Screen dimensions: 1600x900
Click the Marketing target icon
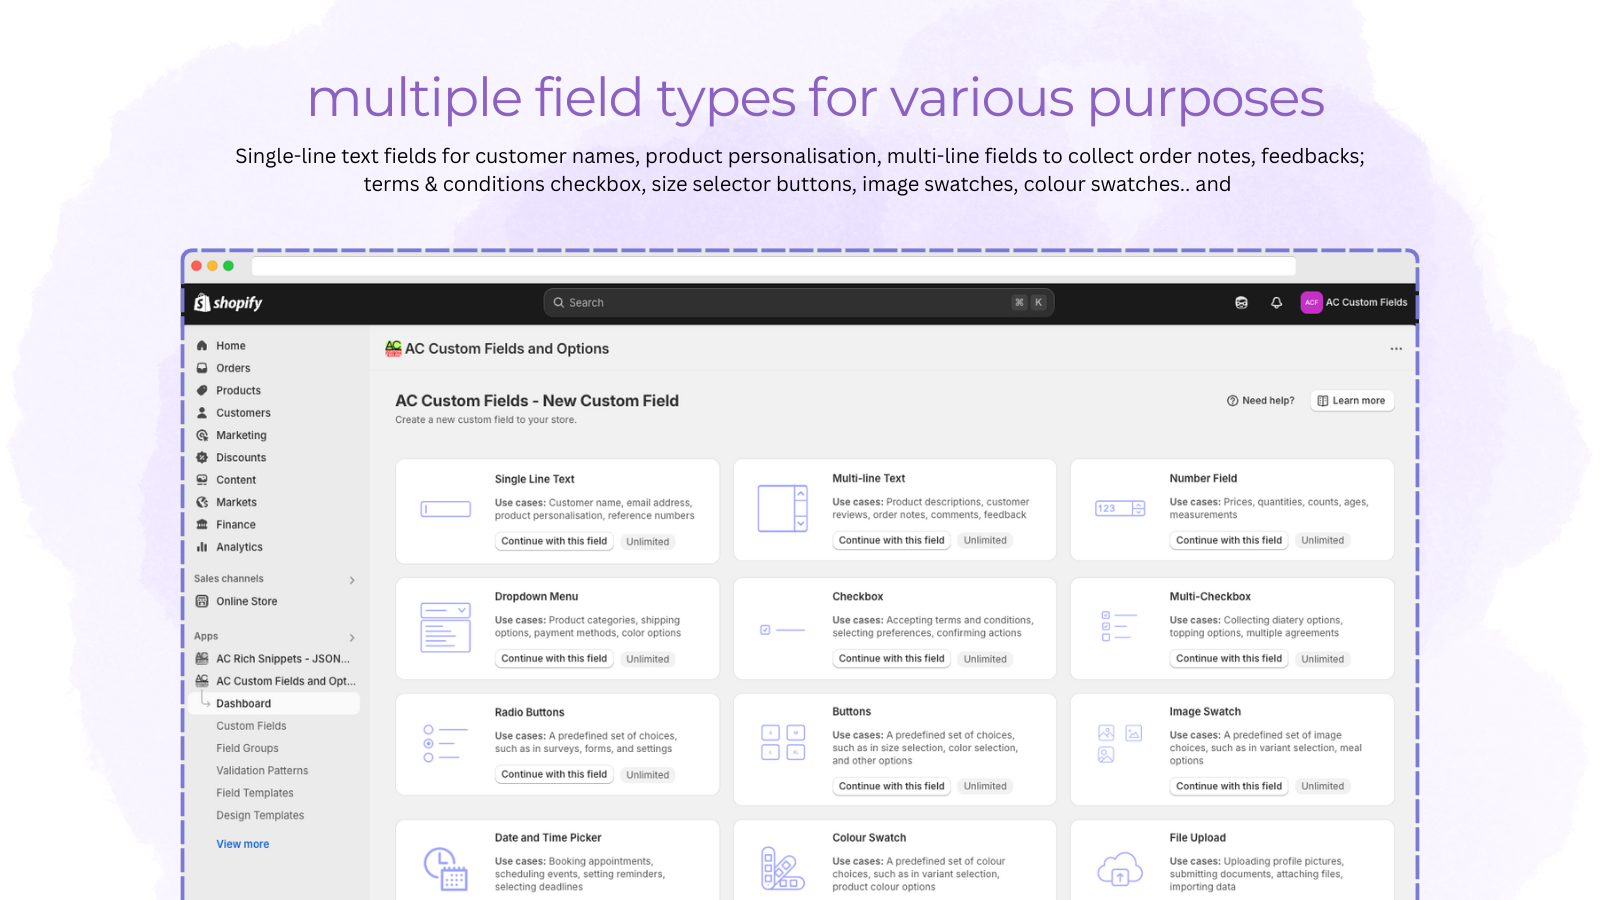pyautogui.click(x=202, y=435)
